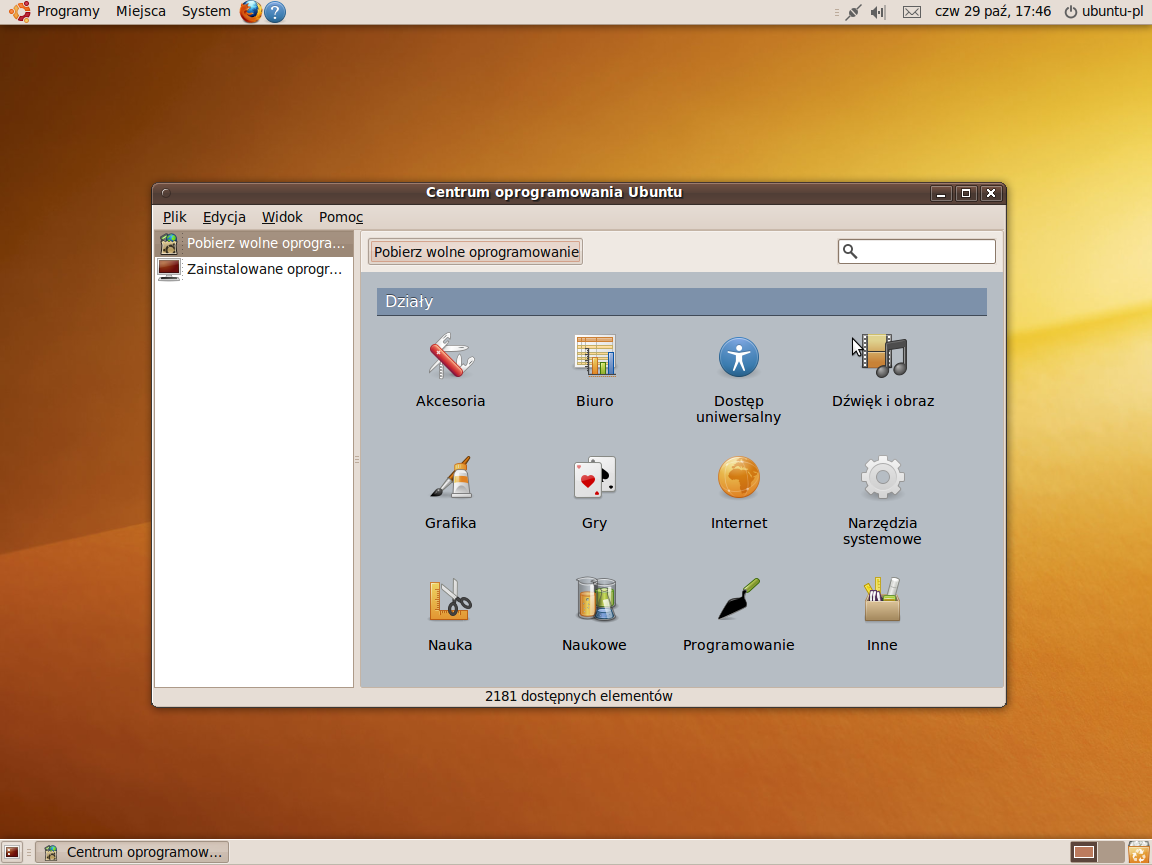Open the System panel menu
1152x865 pixels.
(x=206, y=11)
